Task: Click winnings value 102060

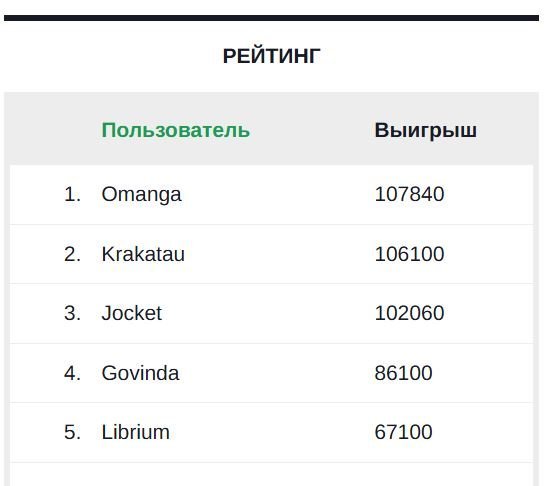Action: click(x=409, y=313)
